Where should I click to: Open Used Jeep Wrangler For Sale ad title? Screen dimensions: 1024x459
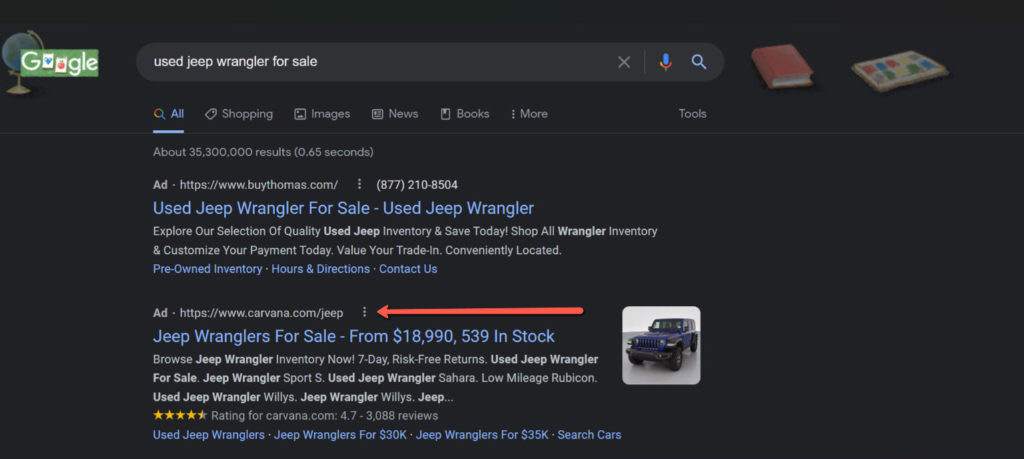344,208
